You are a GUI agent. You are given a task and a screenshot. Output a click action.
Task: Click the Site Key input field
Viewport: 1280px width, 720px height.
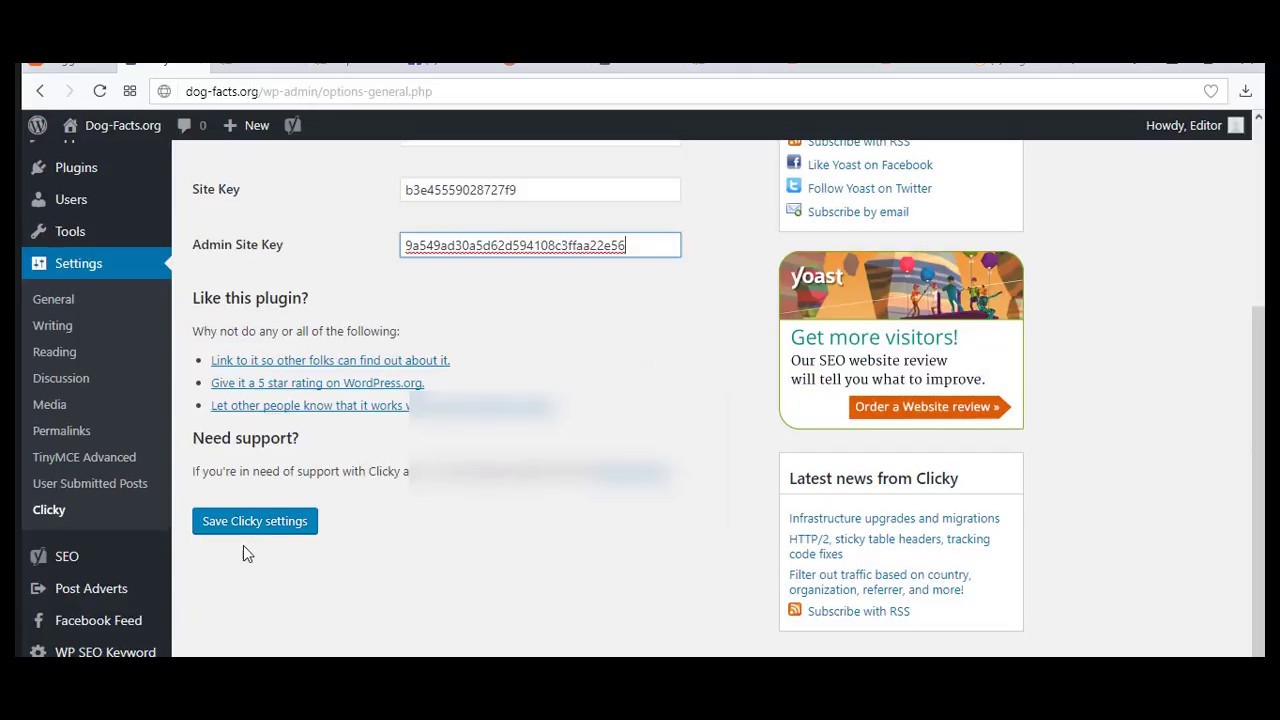coord(540,189)
